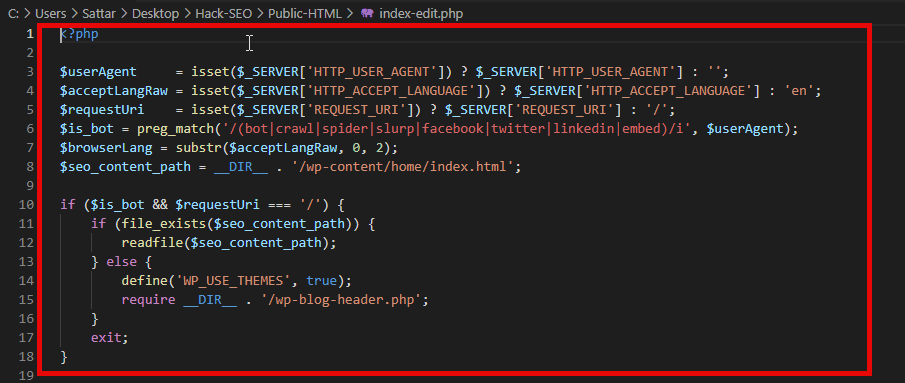The height and width of the screenshot is (383, 905).
Task: Click the '$browserLang' variable on line 7
Action: pyautogui.click(x=106, y=148)
